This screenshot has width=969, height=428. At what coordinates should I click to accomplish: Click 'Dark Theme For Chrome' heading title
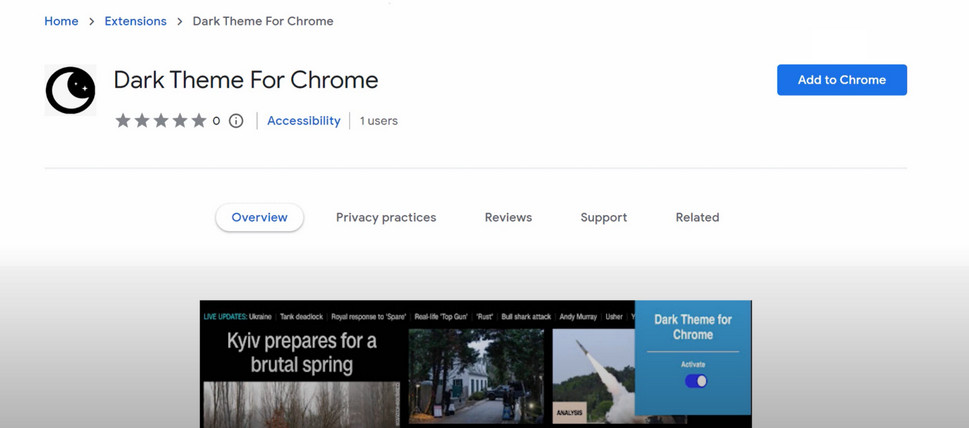(x=246, y=80)
